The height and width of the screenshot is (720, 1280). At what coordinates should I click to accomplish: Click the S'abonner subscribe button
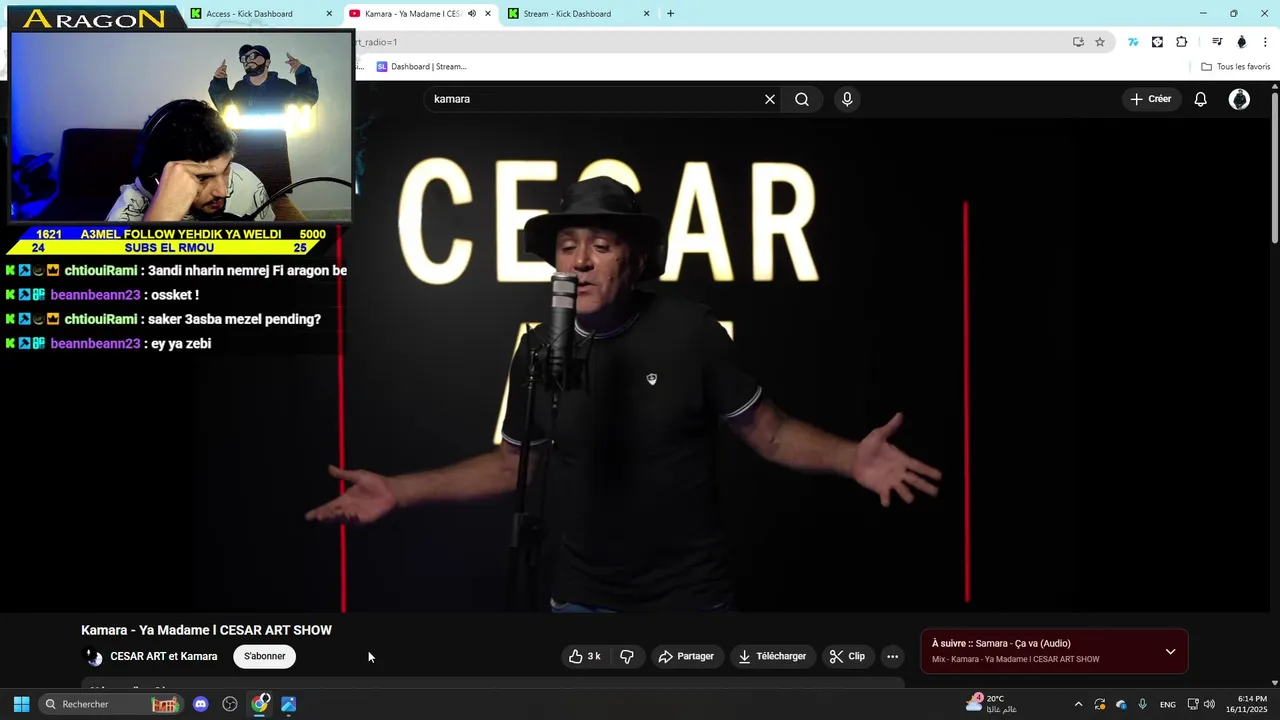265,656
